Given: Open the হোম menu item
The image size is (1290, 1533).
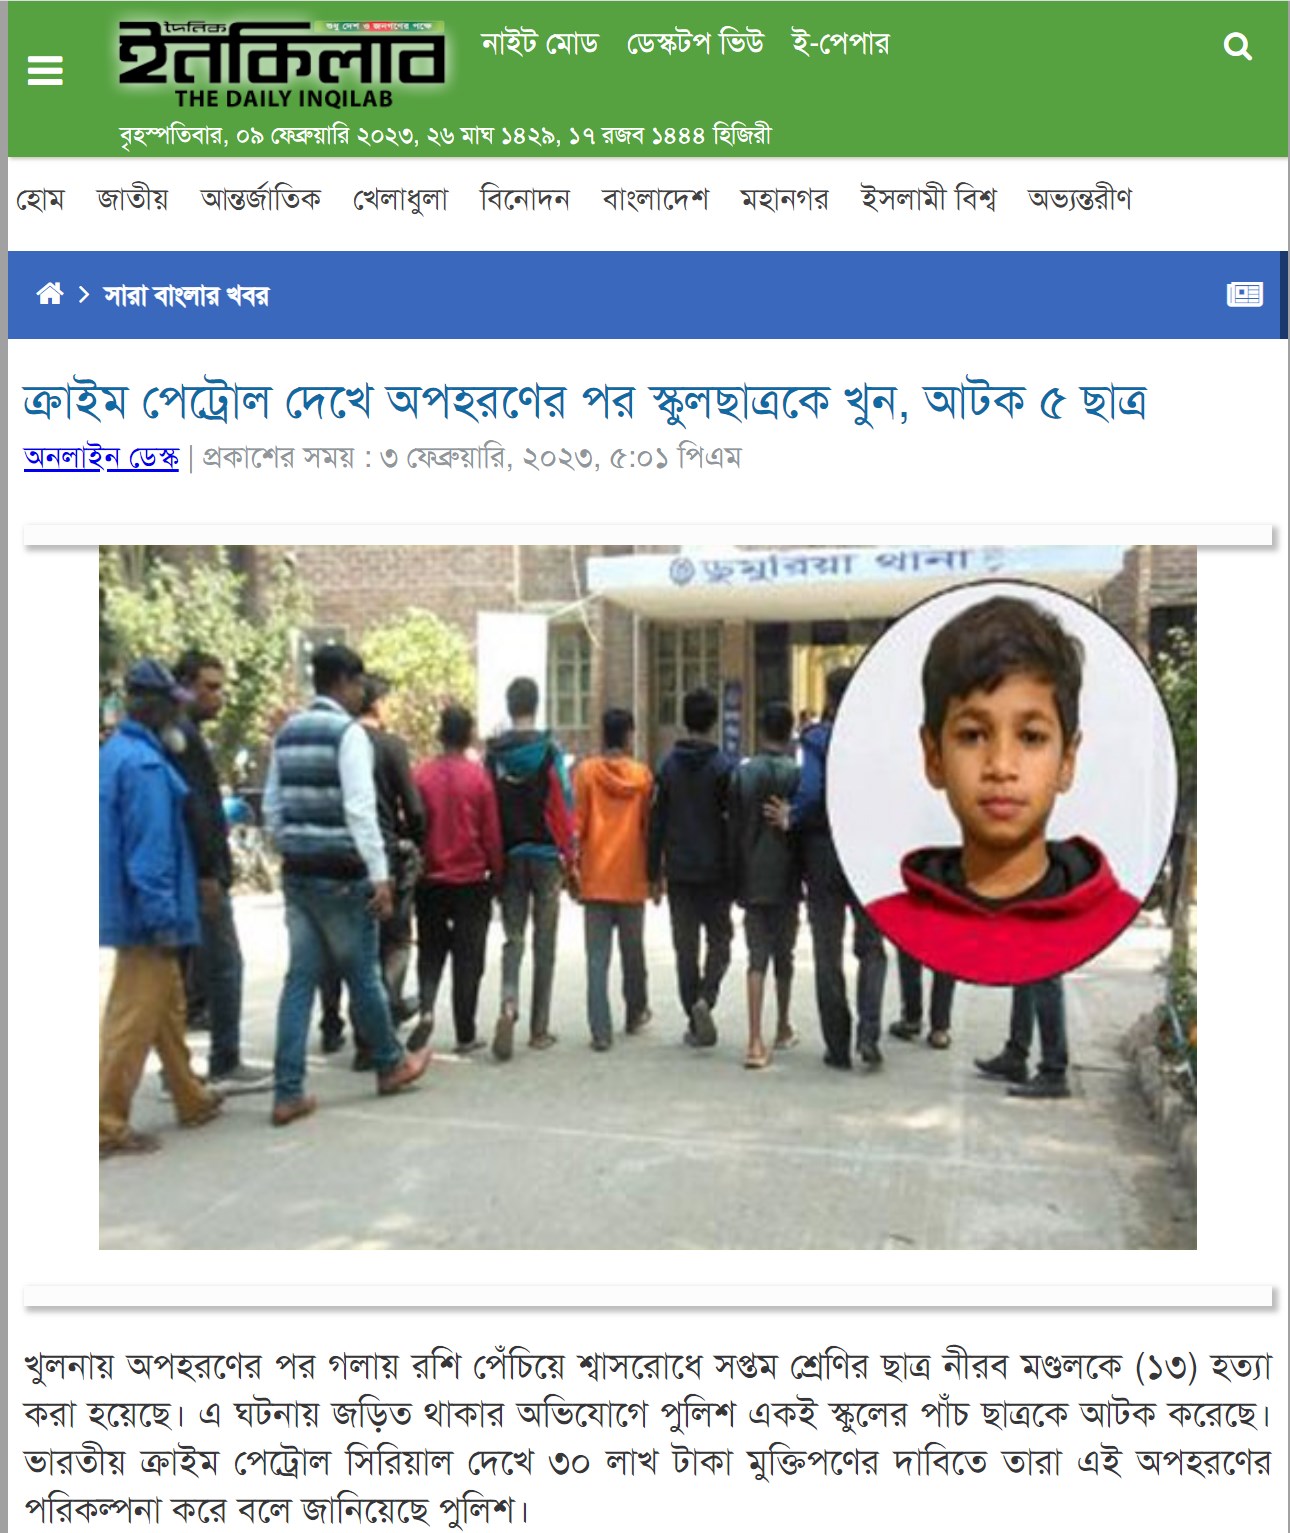Looking at the screenshot, I should click(x=40, y=199).
